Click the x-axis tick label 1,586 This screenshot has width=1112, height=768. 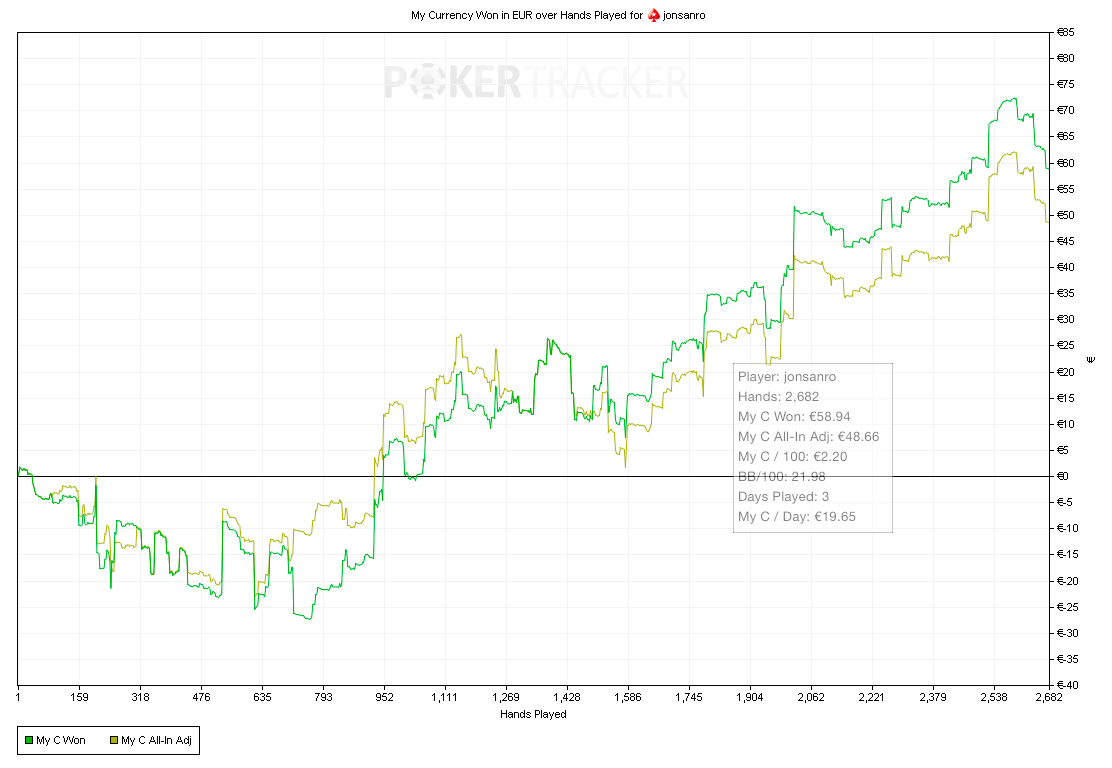click(628, 697)
